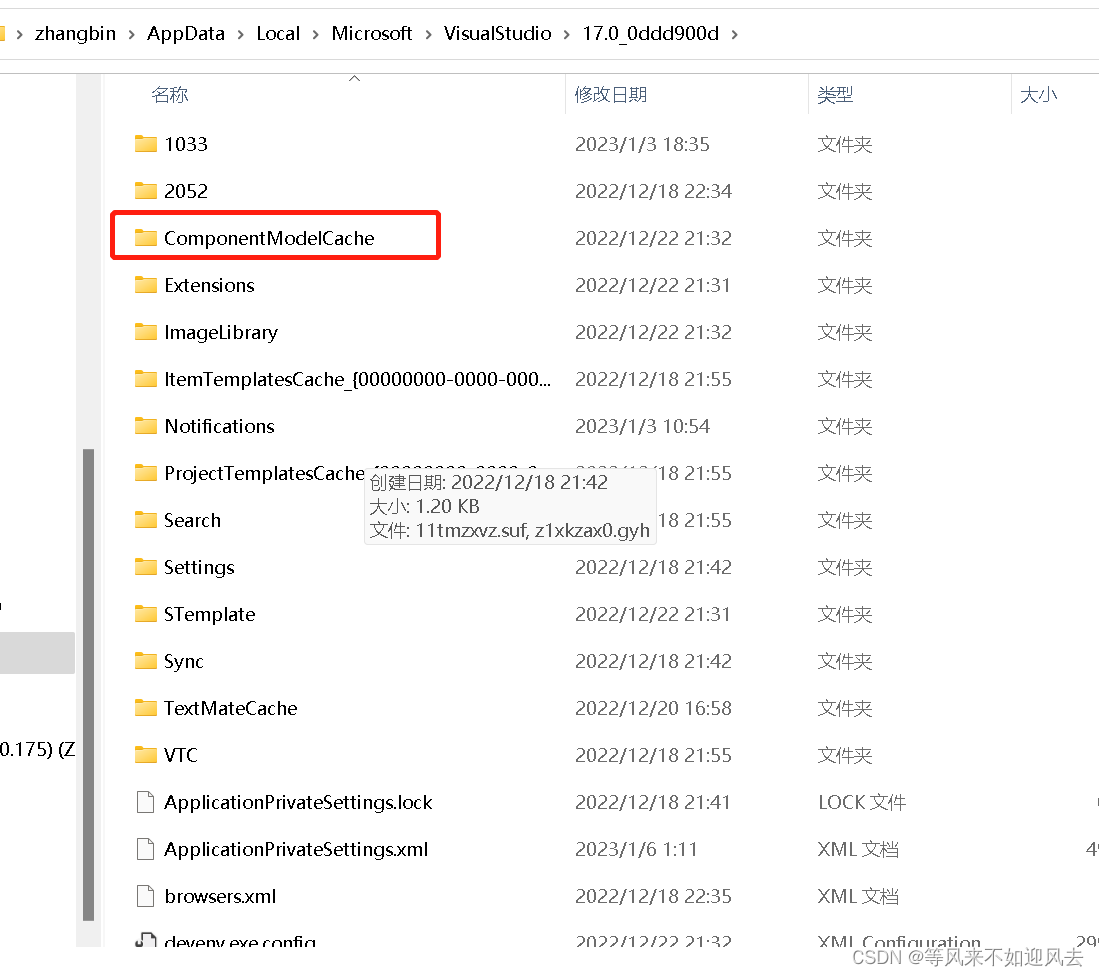The height and width of the screenshot is (977, 1099).
Task: Click the 2022/12/18 22:34 date of 2052
Action: coord(653,191)
